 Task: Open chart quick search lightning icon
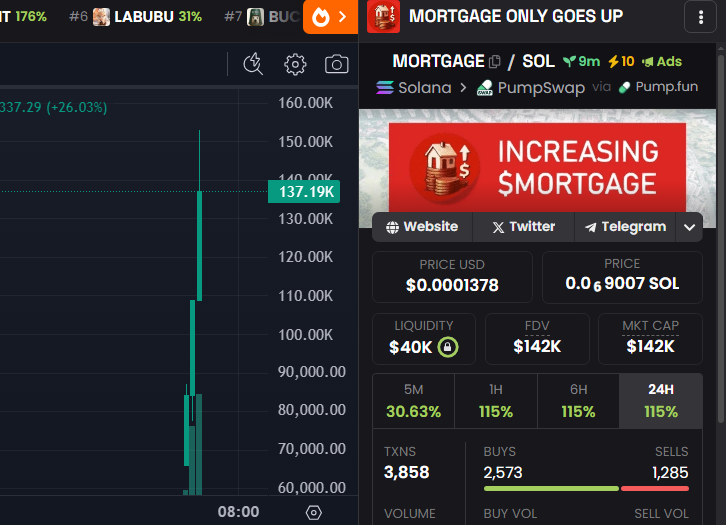(253, 64)
